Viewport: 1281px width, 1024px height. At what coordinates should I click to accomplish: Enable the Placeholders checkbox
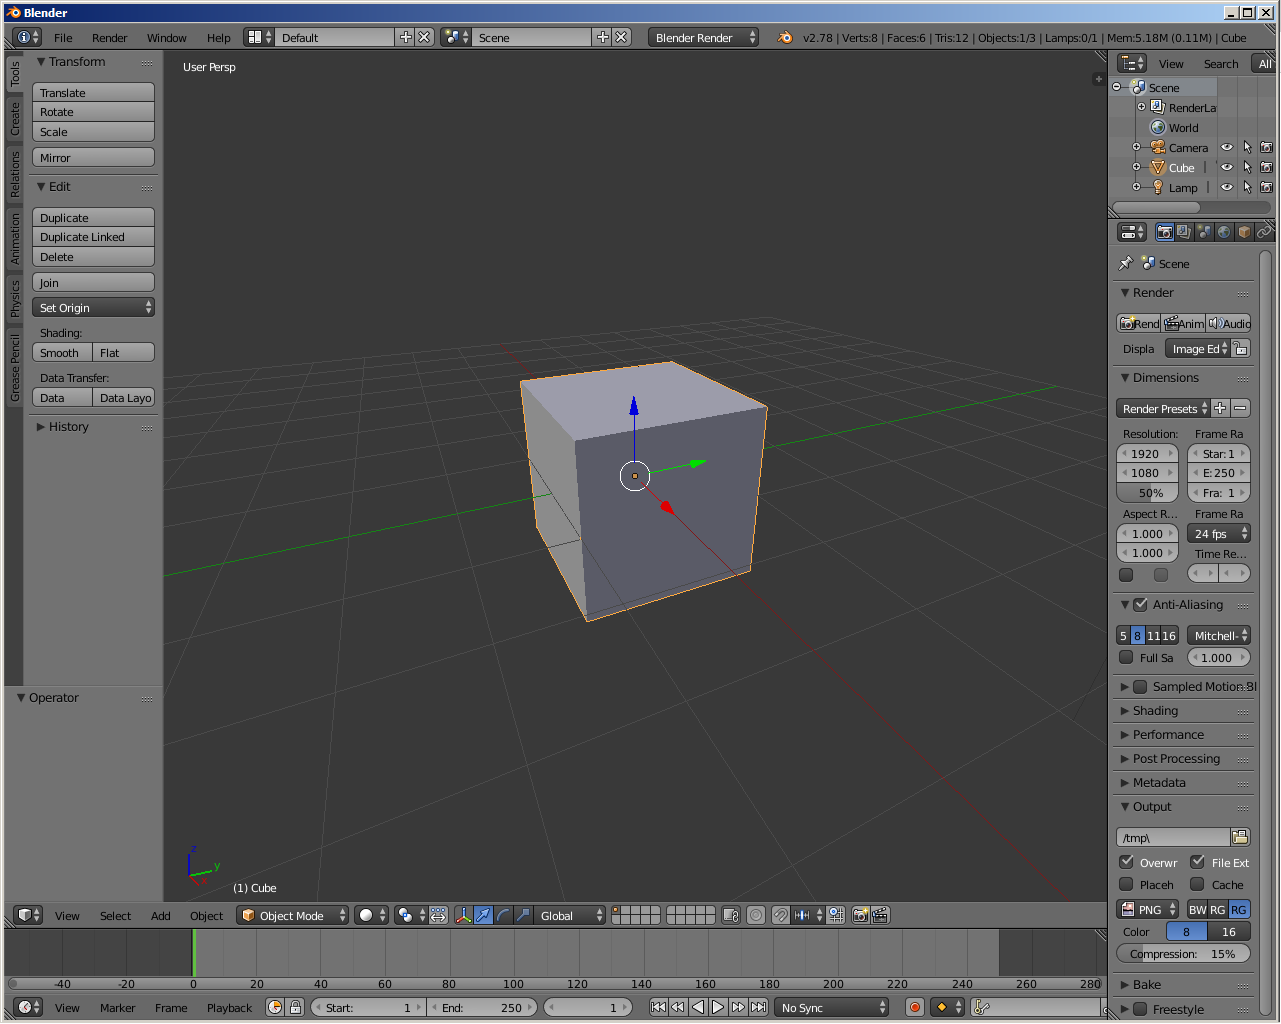(x=1126, y=884)
